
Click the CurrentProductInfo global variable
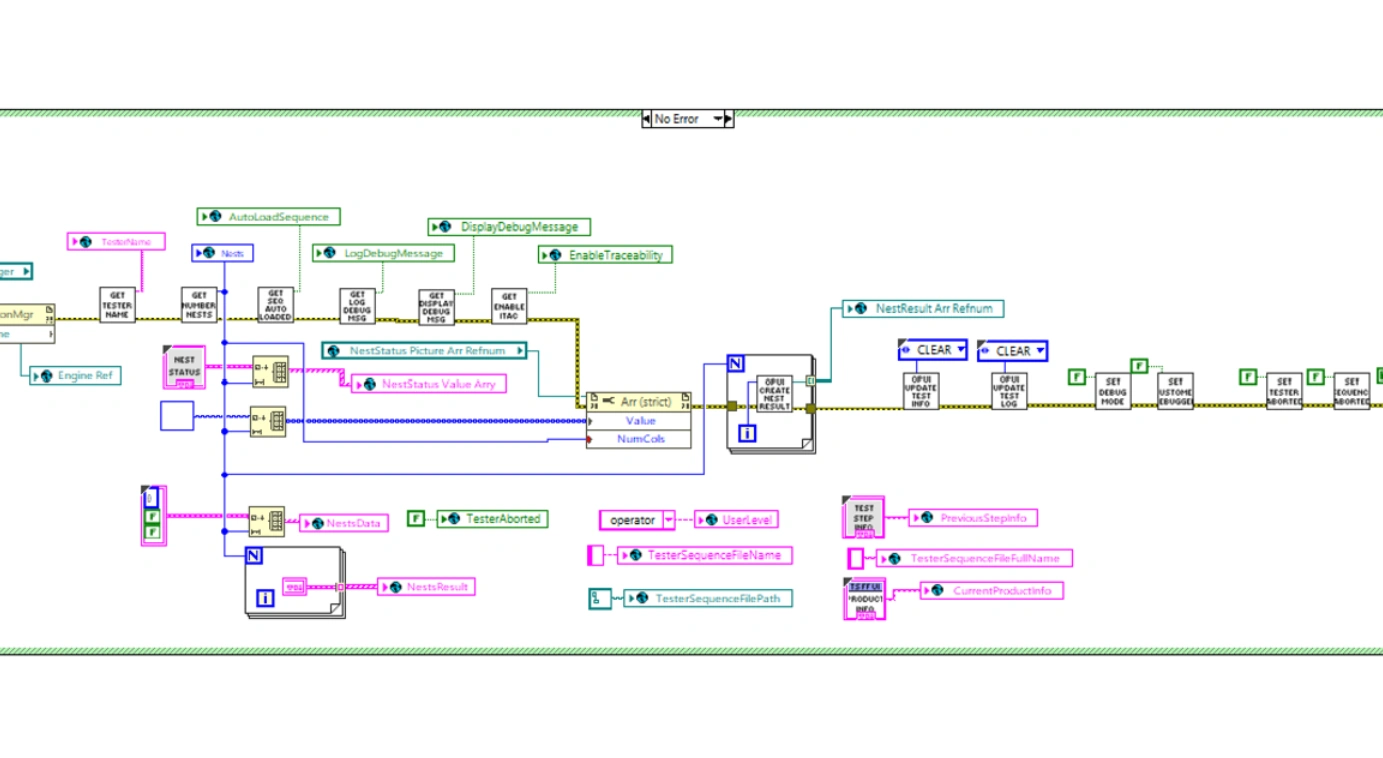(992, 591)
